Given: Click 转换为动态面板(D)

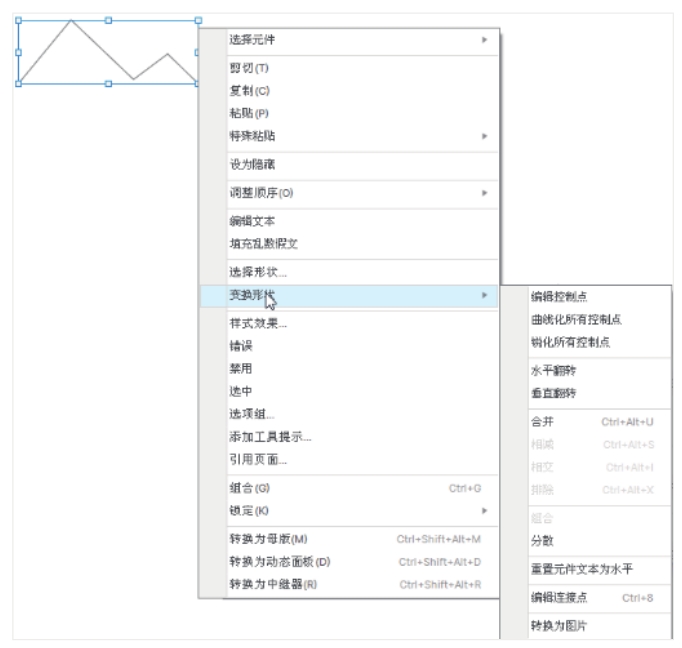Looking at the screenshot, I should pos(280,562).
